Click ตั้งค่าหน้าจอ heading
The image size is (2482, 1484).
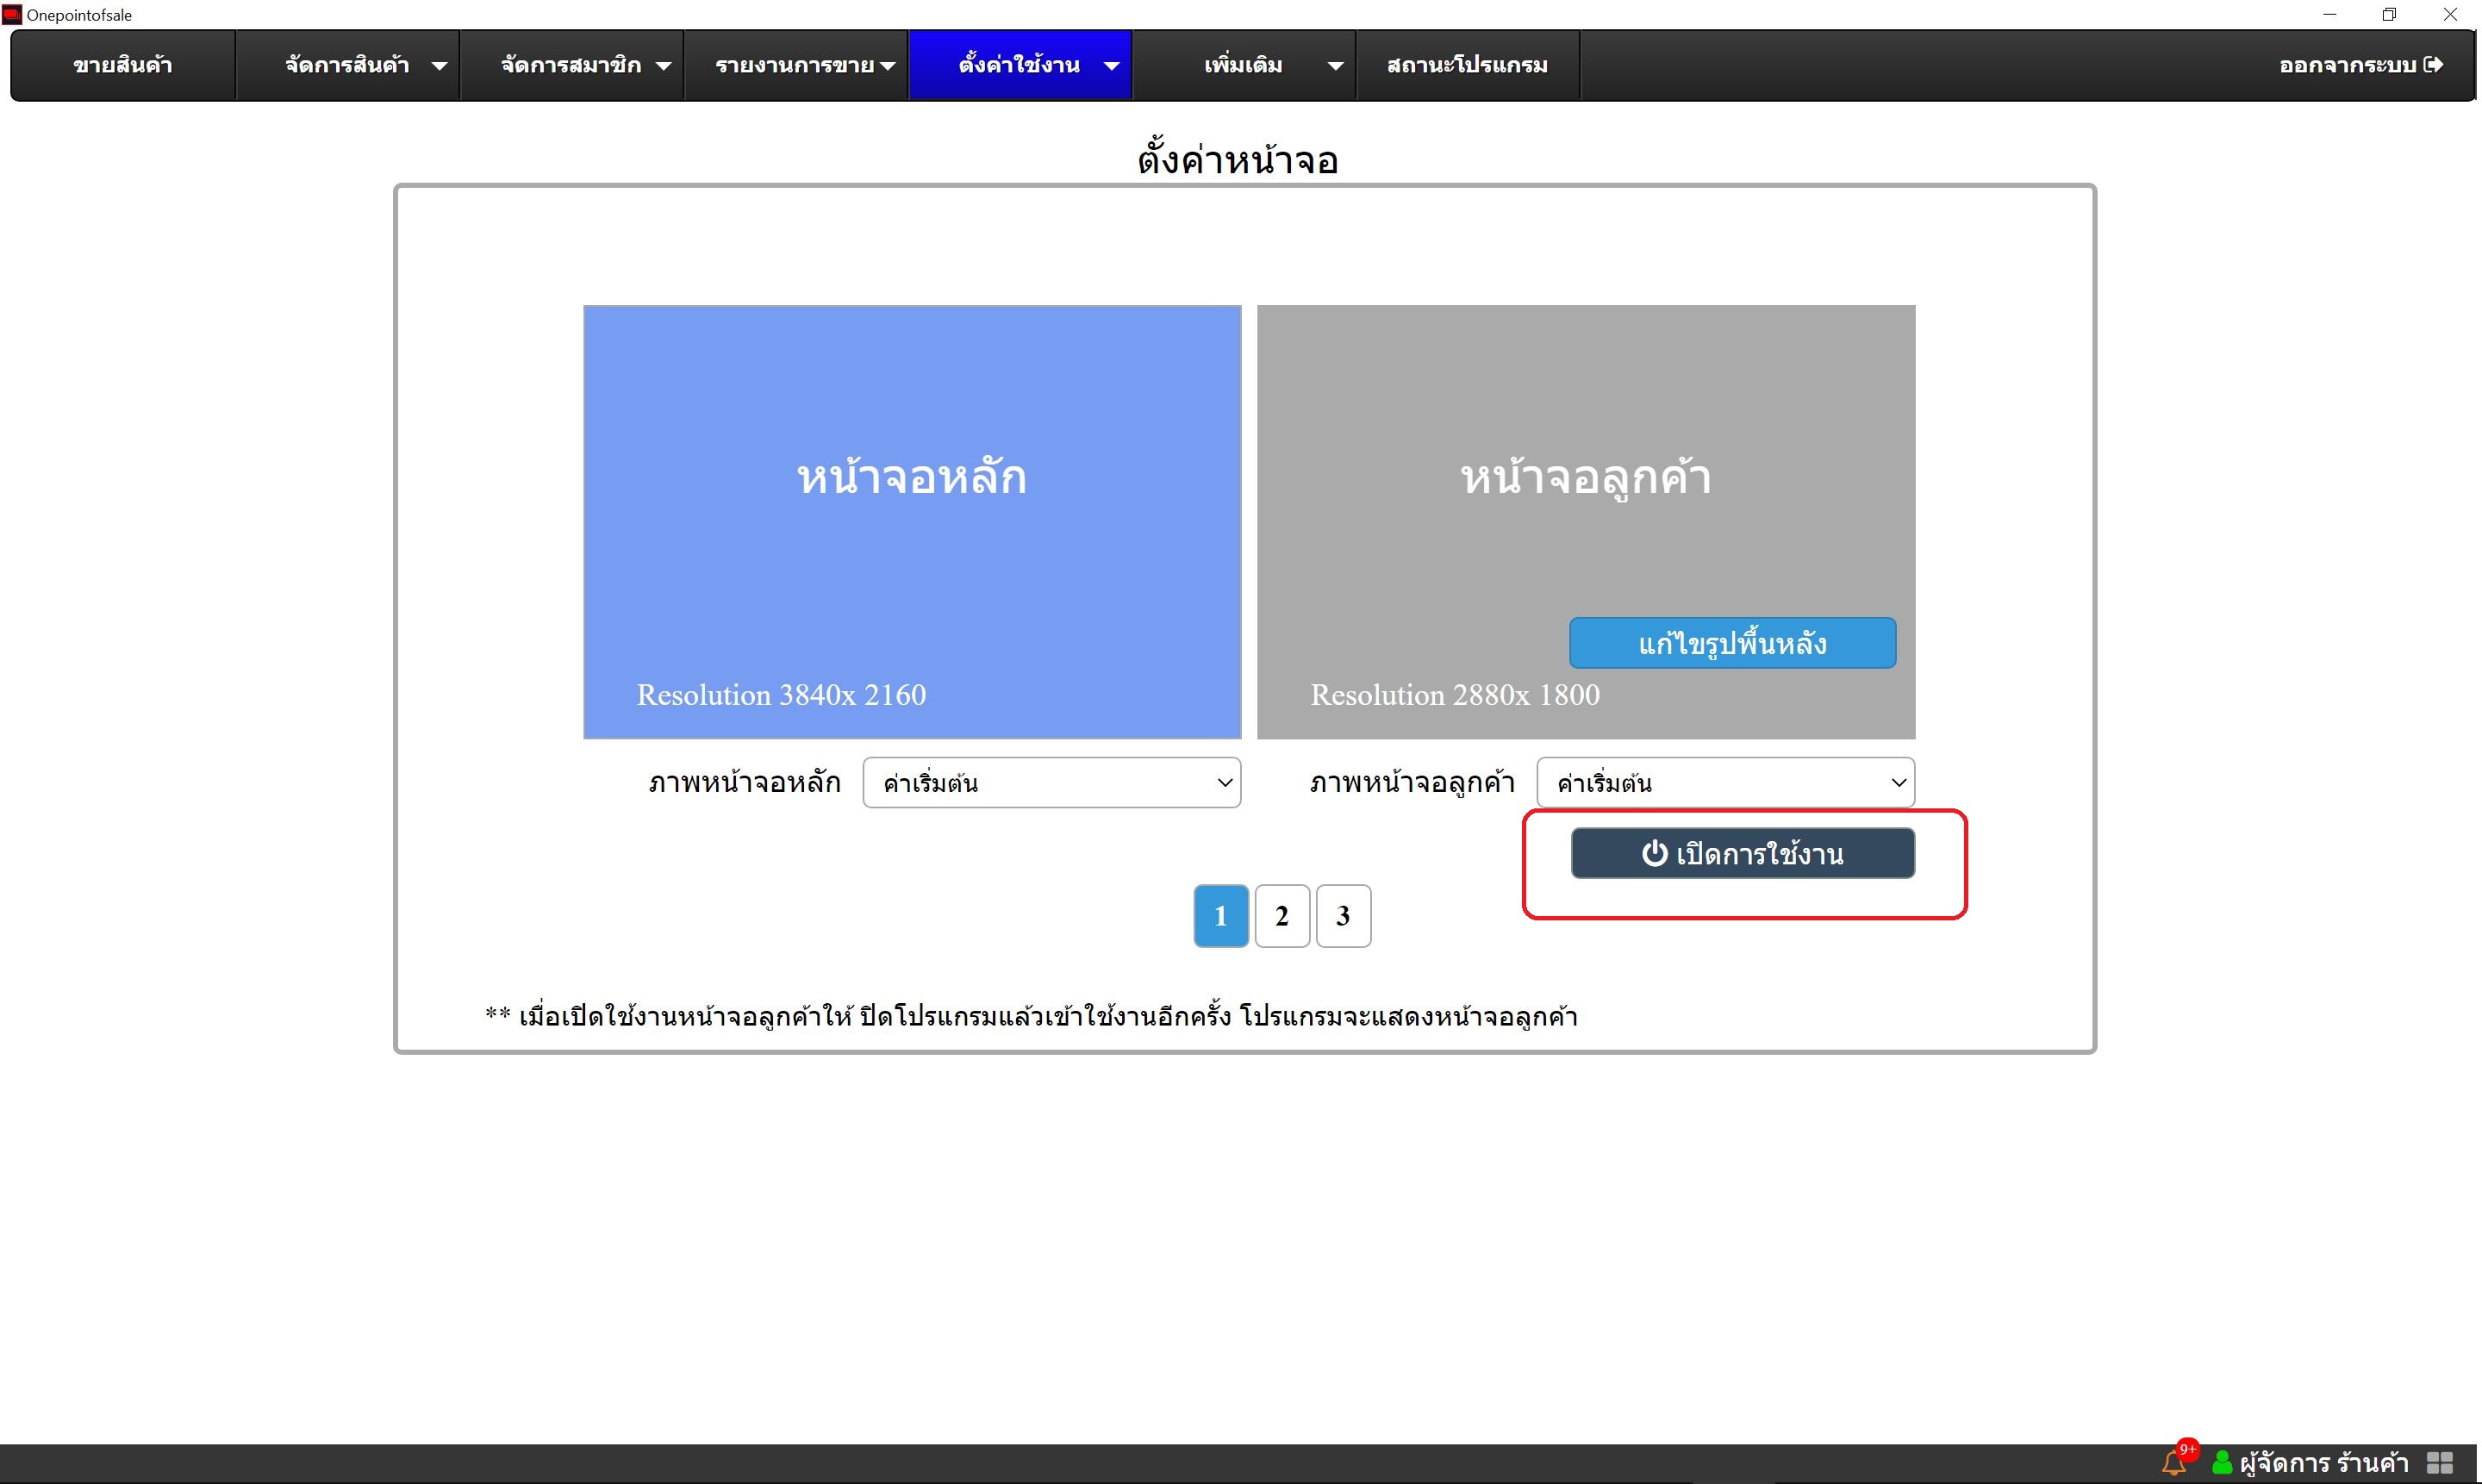[x=1238, y=159]
